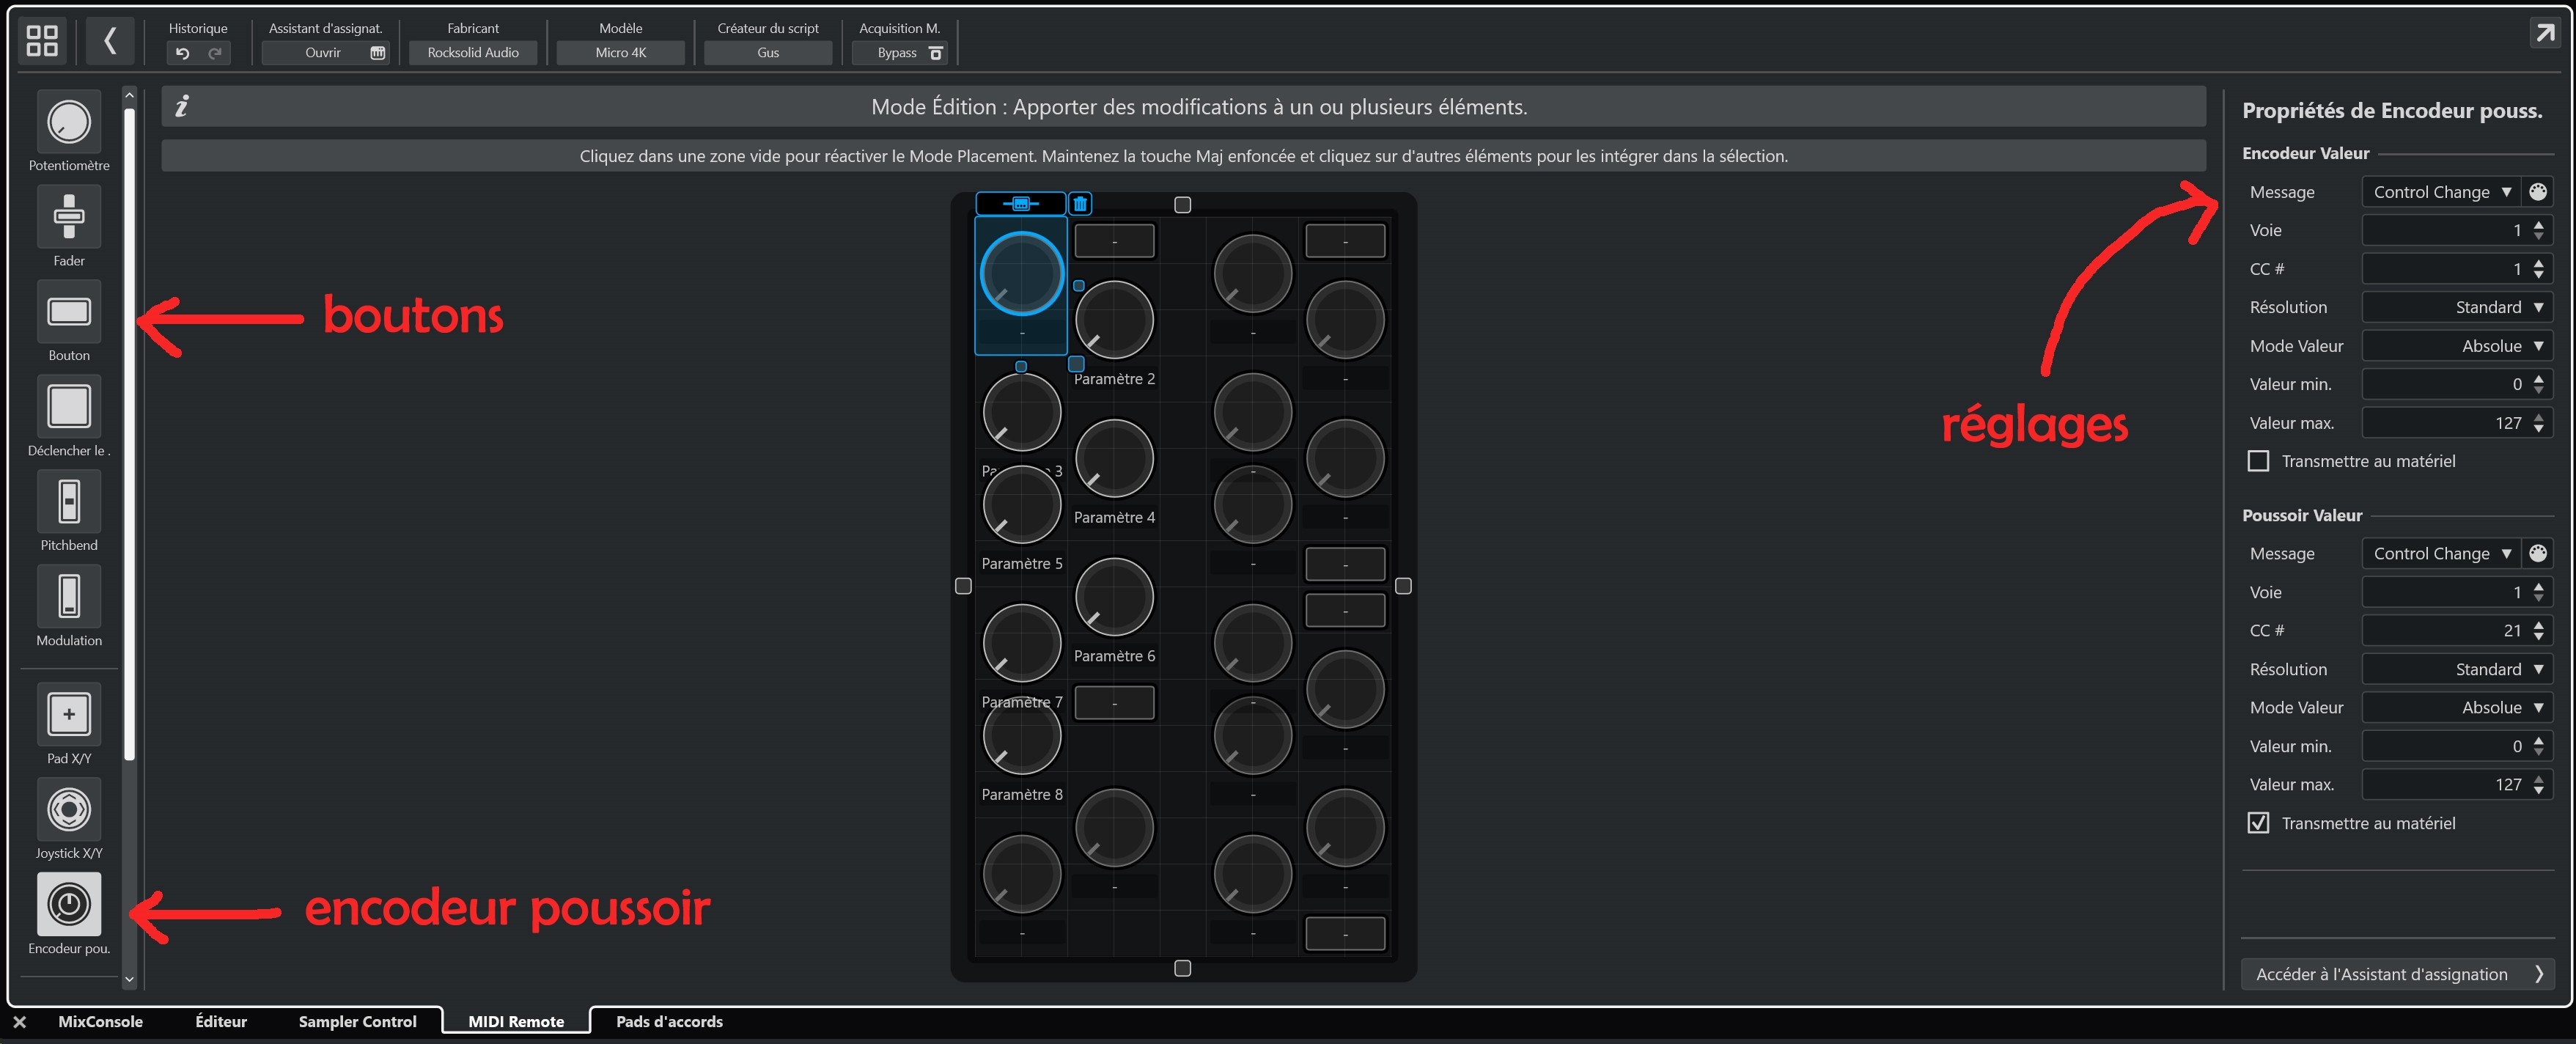The image size is (2576, 1044).
Task: Click the Paramètre 2 knob on surface
Action: (x=1114, y=320)
